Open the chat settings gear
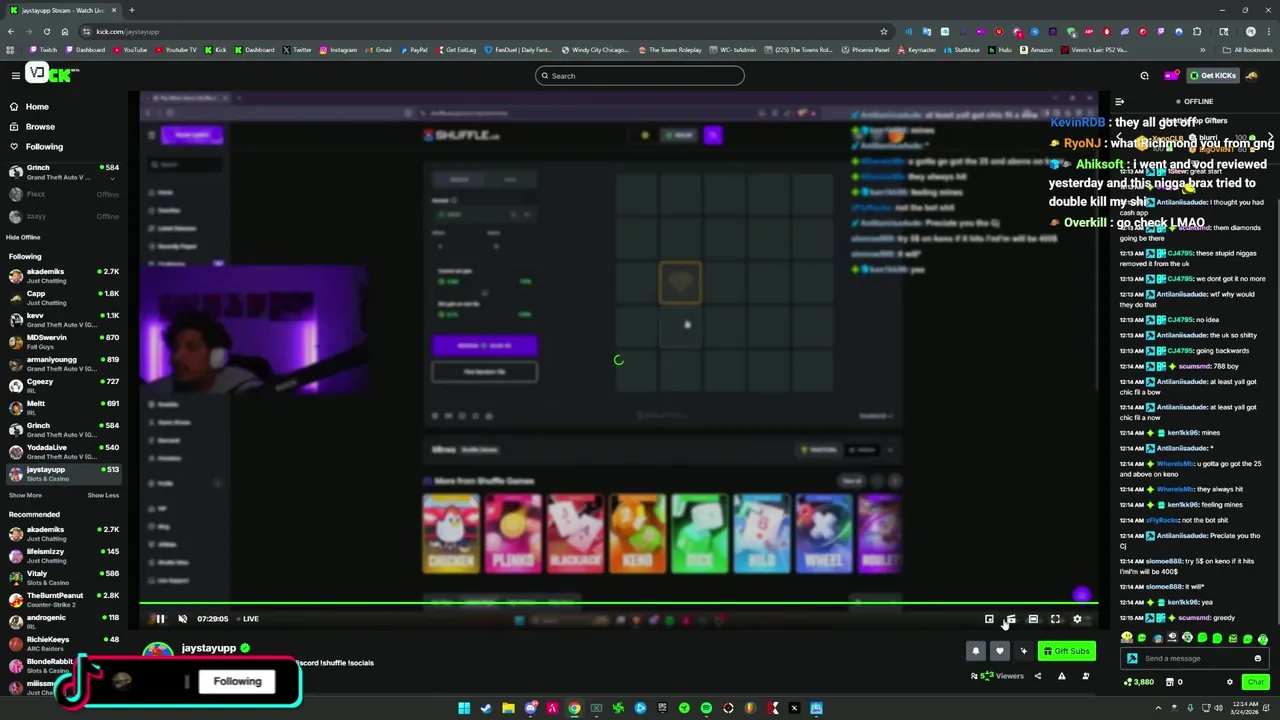1280x720 pixels. [1230, 682]
